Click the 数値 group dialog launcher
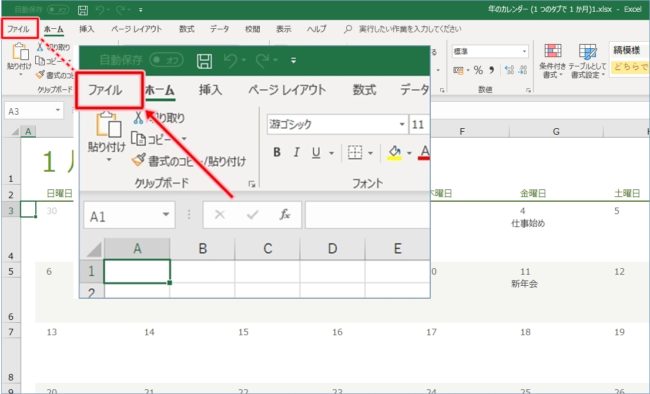The width and height of the screenshot is (650, 394). click(528, 90)
